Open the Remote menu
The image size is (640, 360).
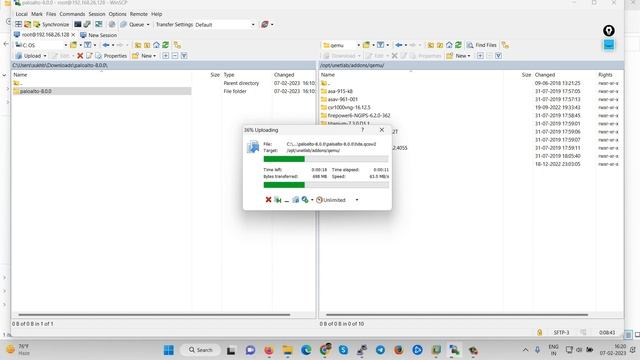139,14
